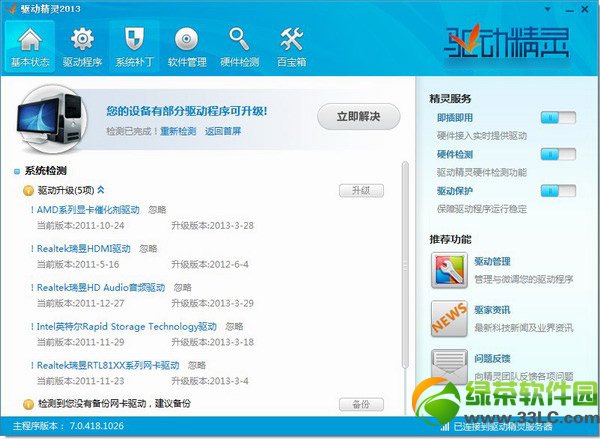Click the 重新检测 link
This screenshot has height=439, width=600.
coord(178,131)
